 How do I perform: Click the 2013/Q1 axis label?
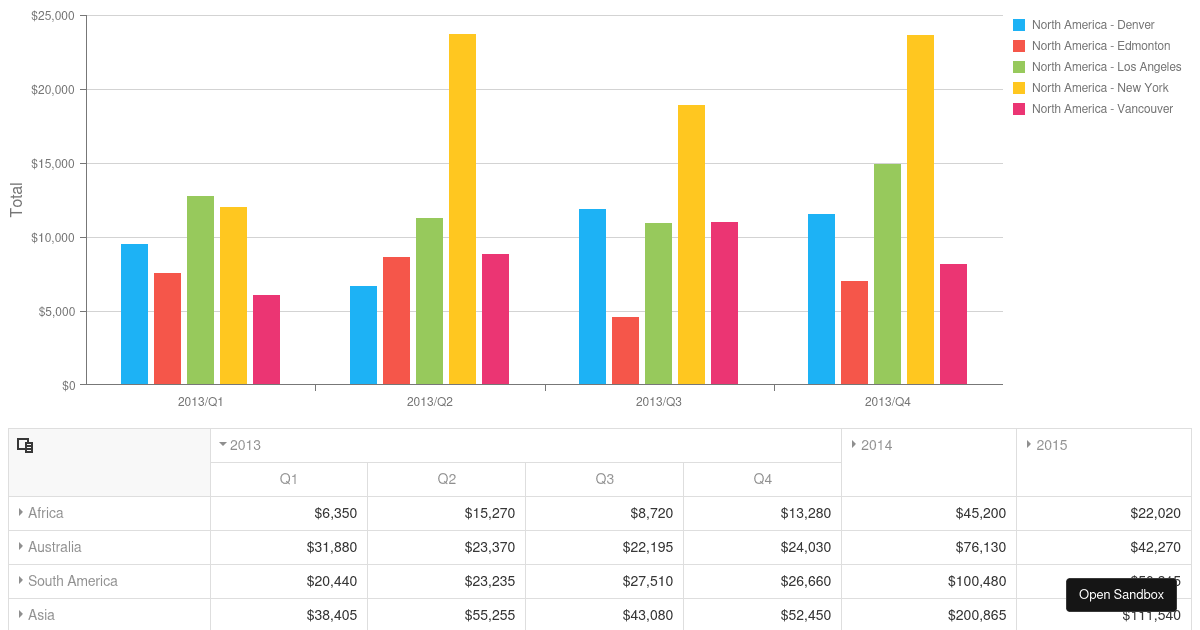201,402
